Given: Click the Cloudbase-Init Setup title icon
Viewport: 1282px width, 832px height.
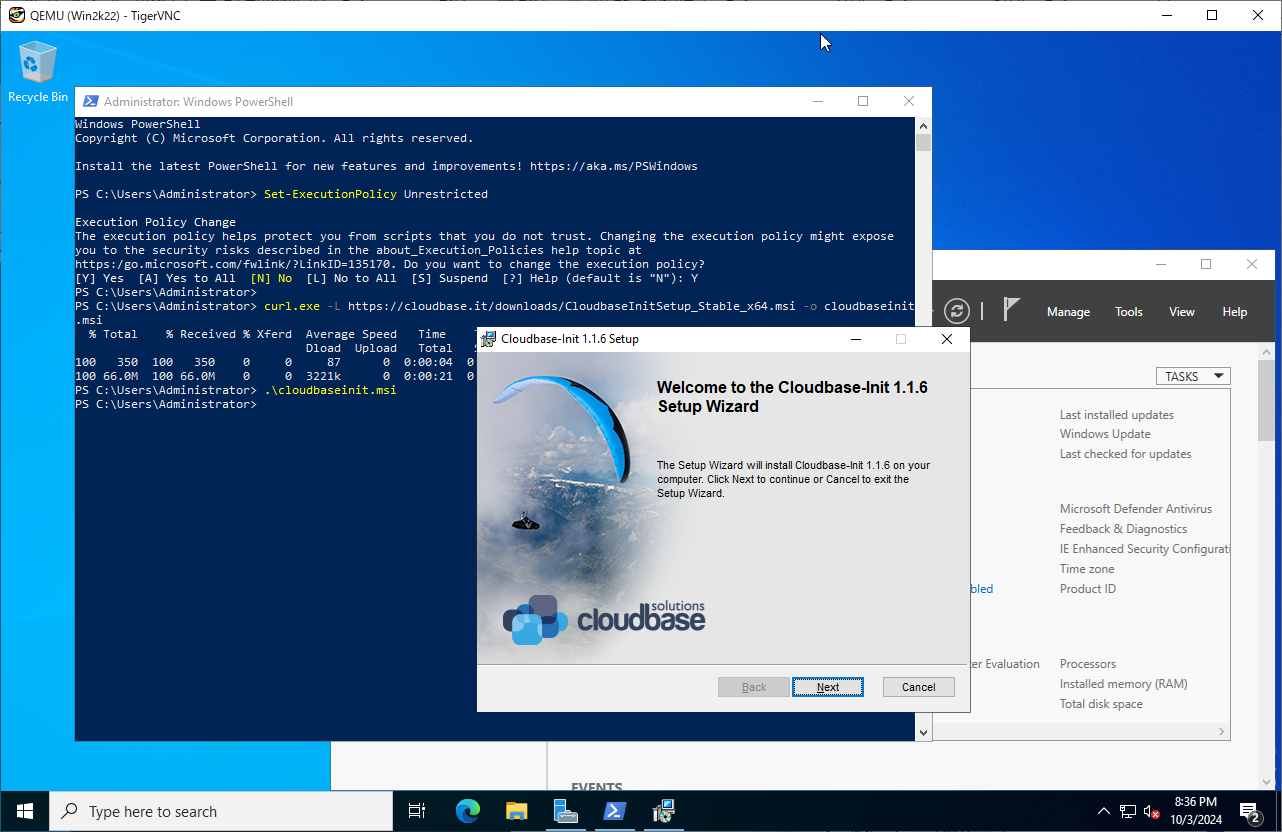Looking at the screenshot, I should pos(488,339).
